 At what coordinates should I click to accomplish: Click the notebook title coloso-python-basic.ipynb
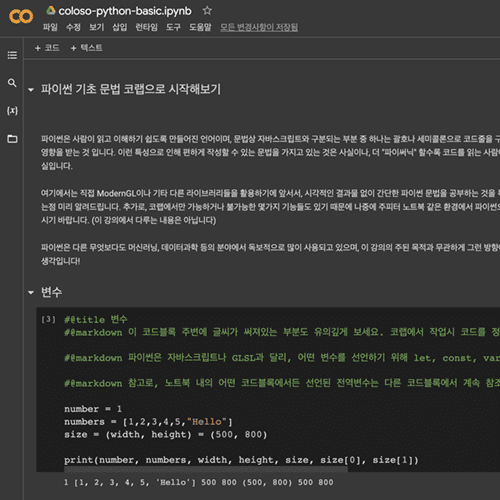[x=125, y=11]
